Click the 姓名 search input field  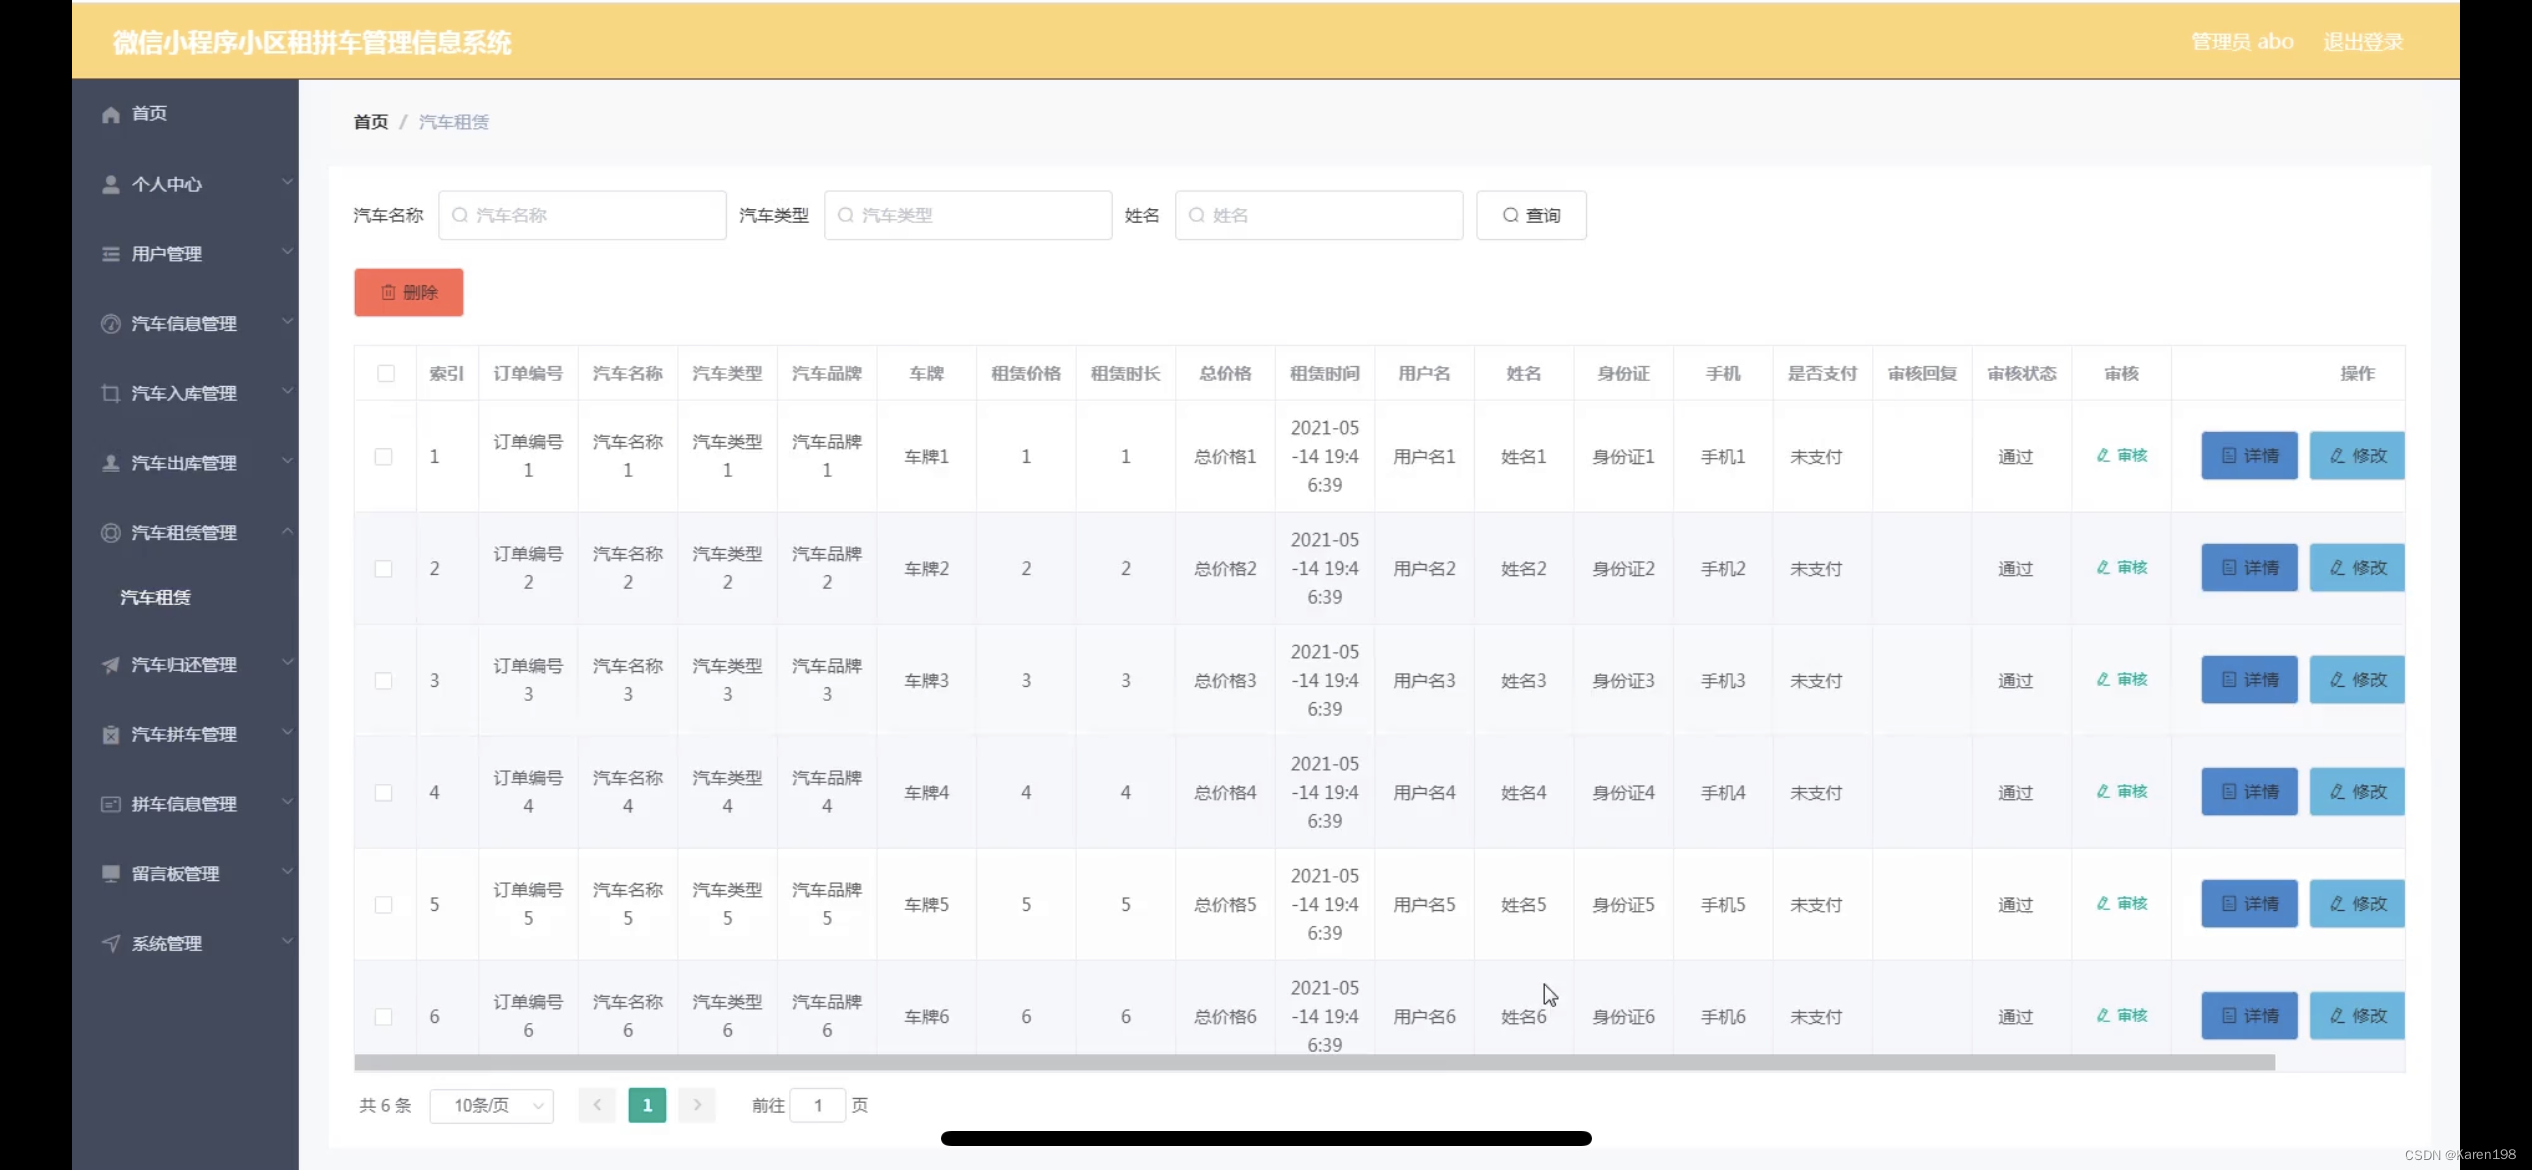click(1319, 215)
